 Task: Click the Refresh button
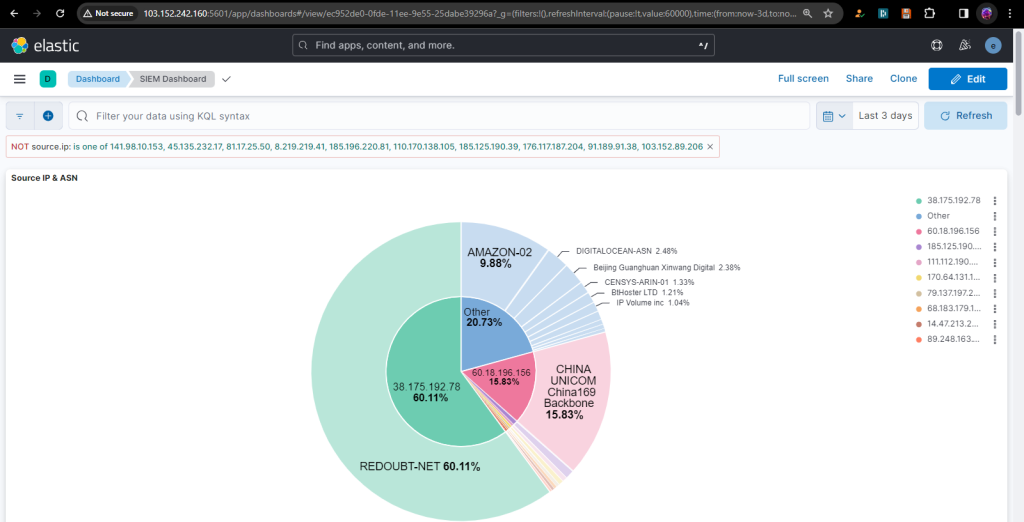click(x=965, y=116)
